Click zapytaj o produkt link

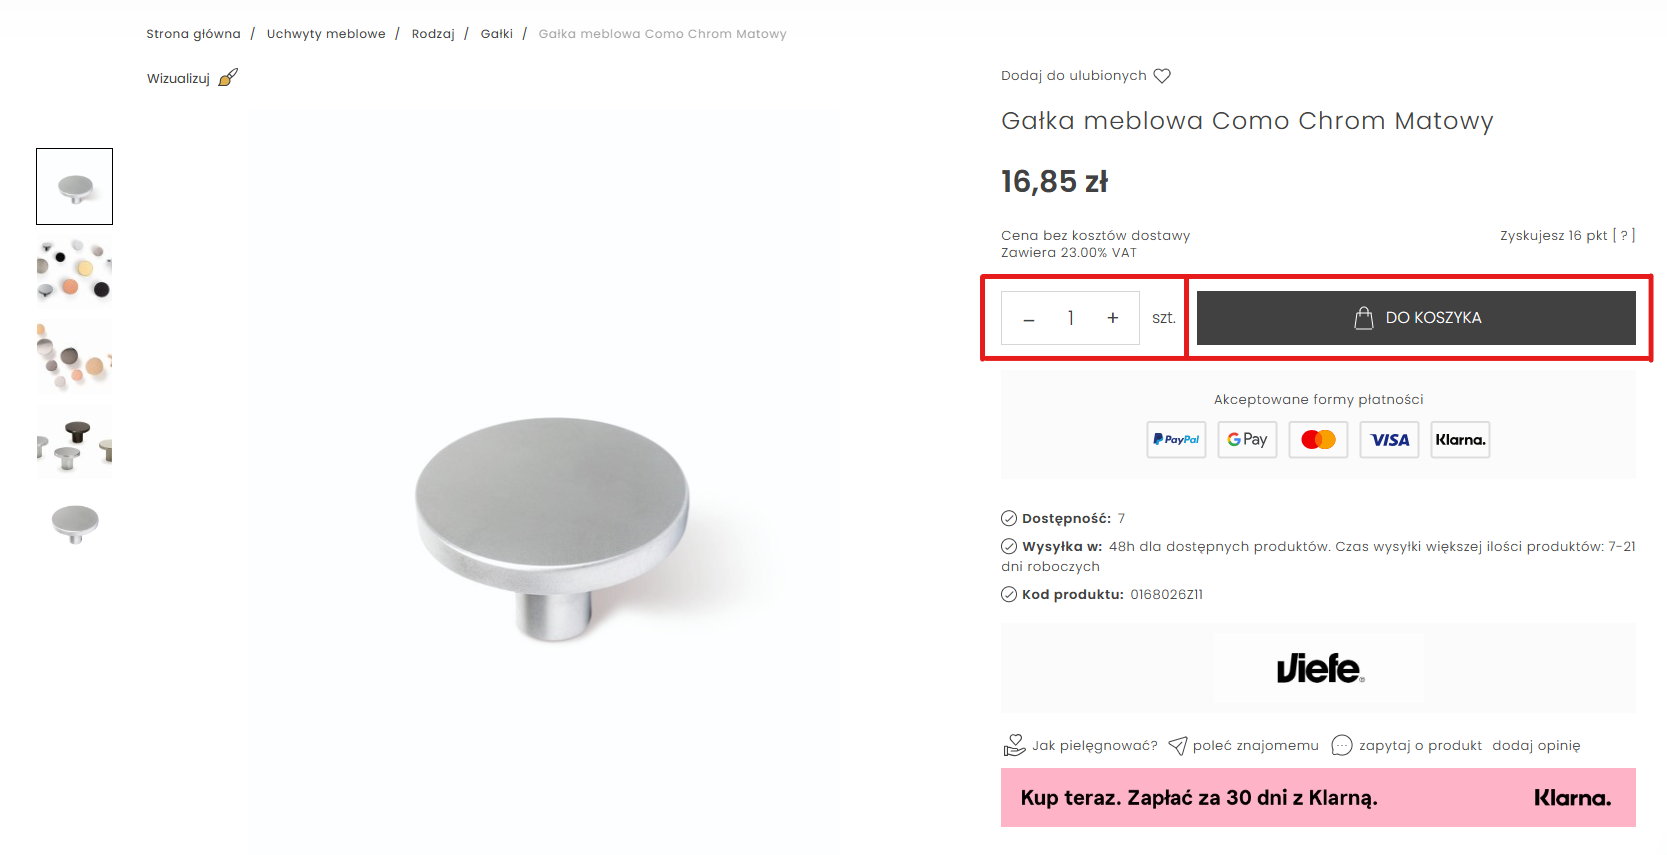pyautogui.click(x=1407, y=745)
